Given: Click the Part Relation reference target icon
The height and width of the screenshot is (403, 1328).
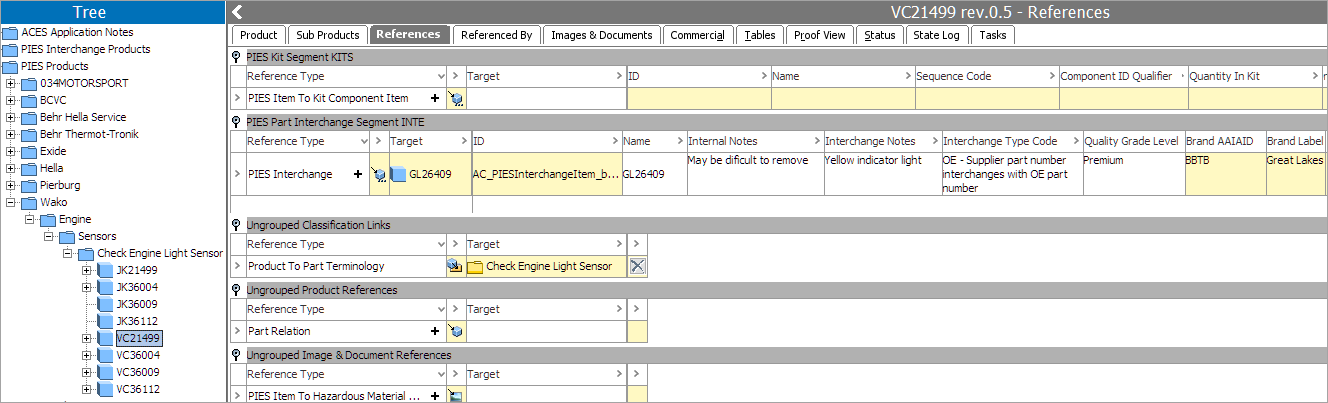Looking at the screenshot, I should (x=455, y=331).
